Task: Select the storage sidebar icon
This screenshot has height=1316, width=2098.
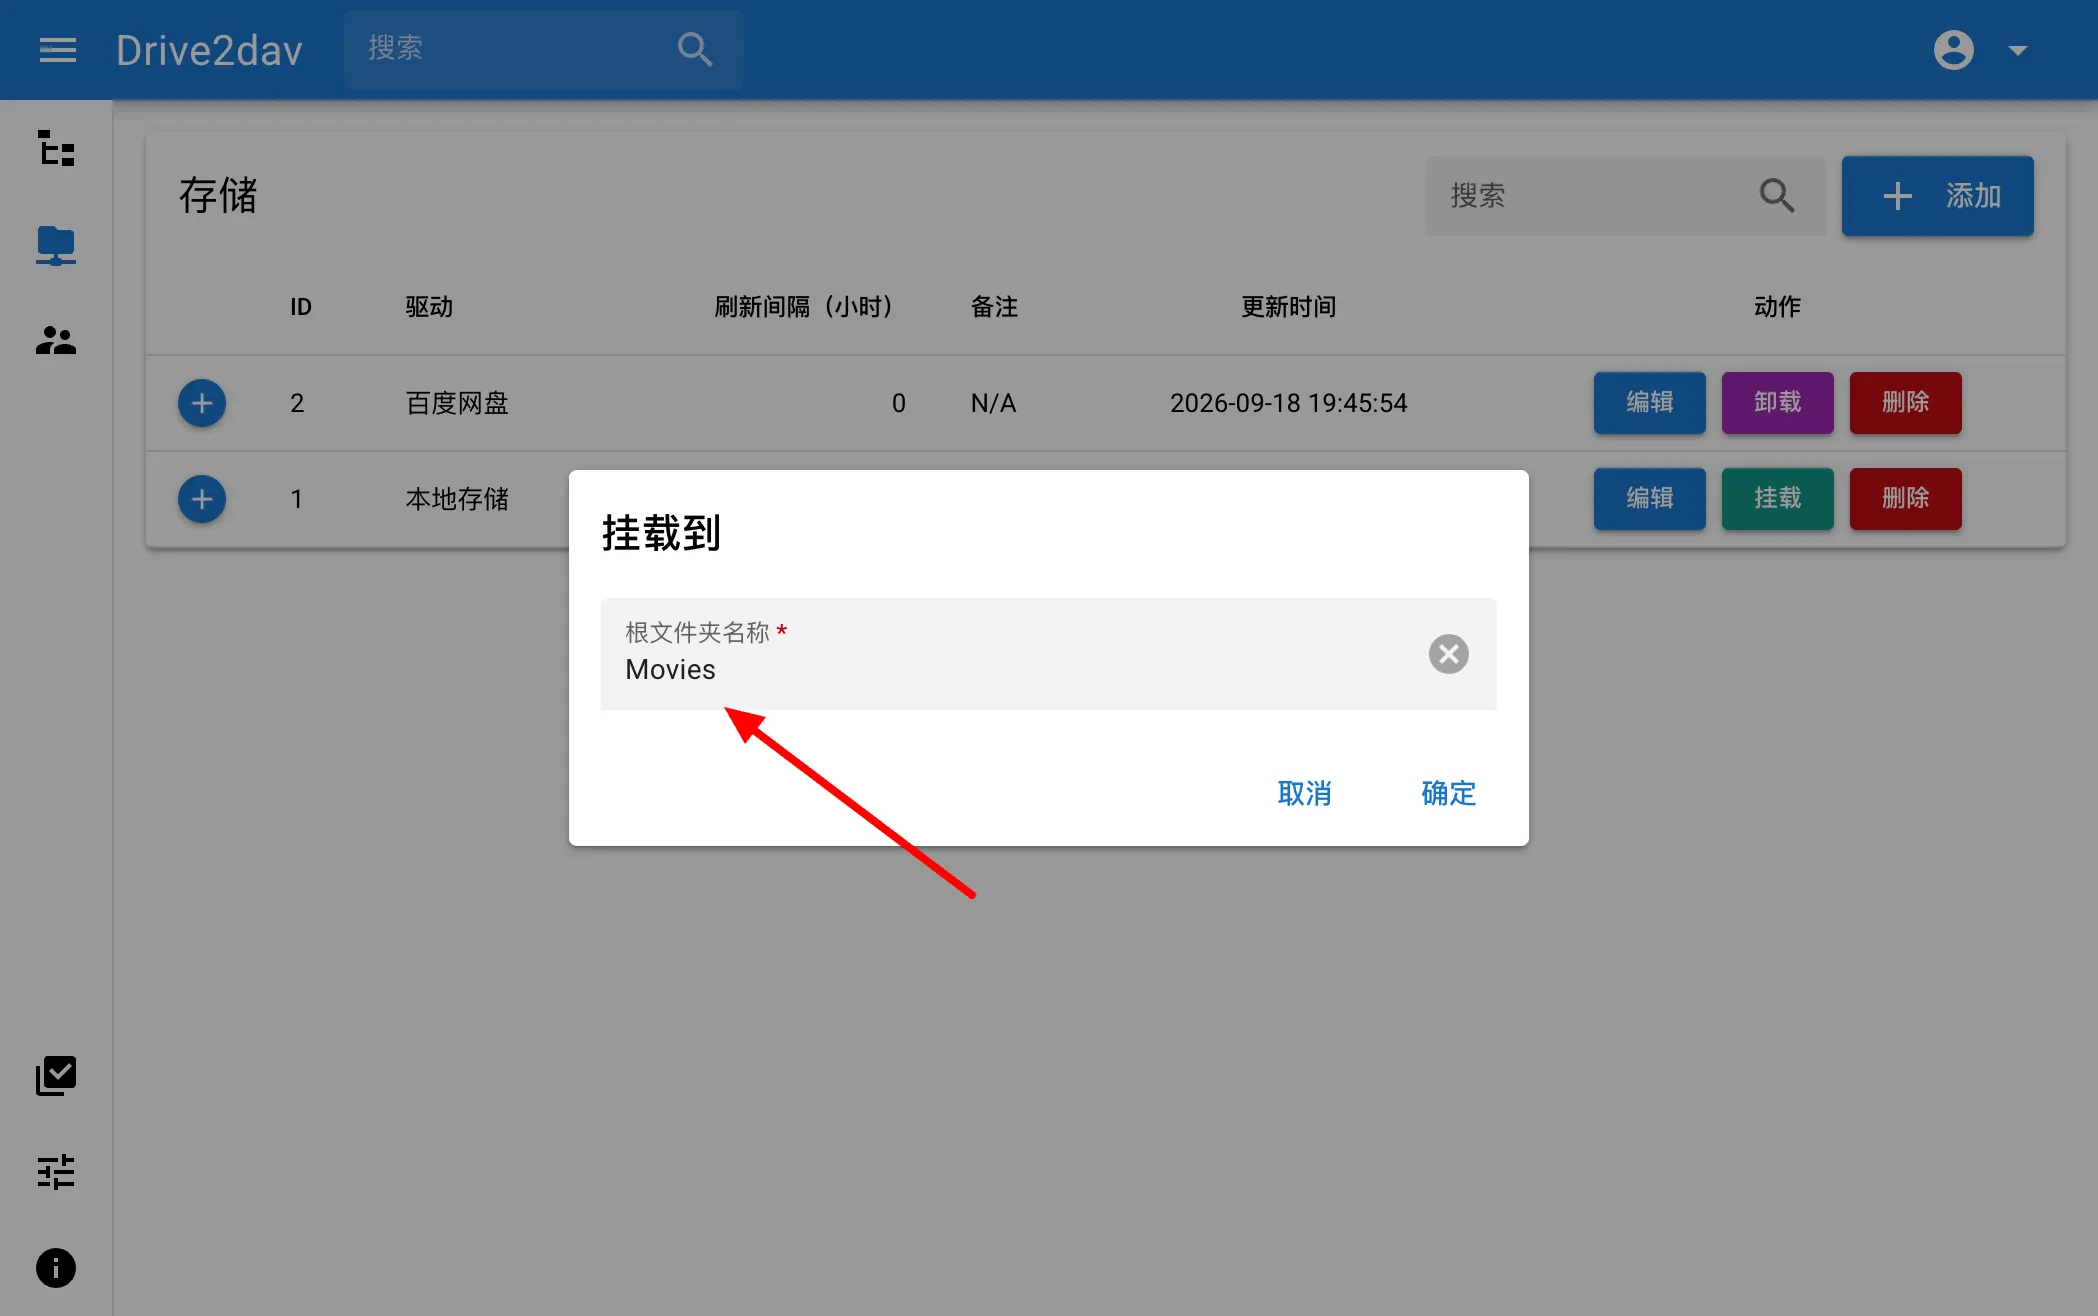Action: click(56, 245)
